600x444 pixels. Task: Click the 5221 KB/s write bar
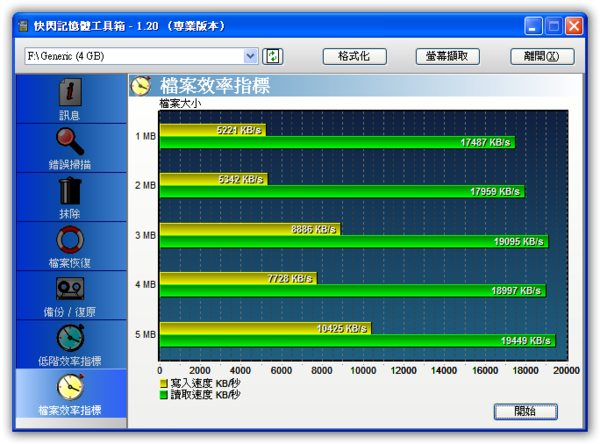(213, 130)
